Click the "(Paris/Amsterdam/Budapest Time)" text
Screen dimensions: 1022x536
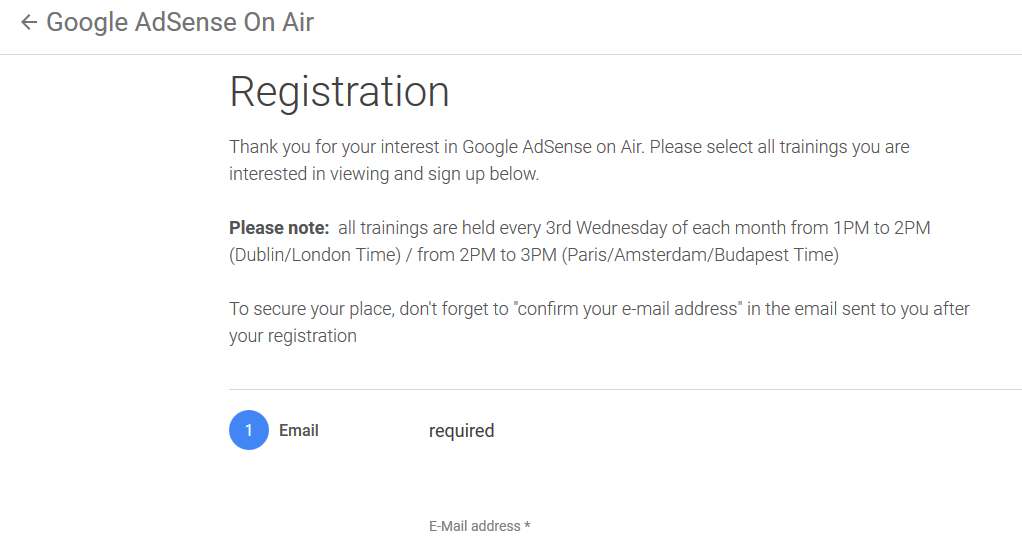tap(699, 255)
